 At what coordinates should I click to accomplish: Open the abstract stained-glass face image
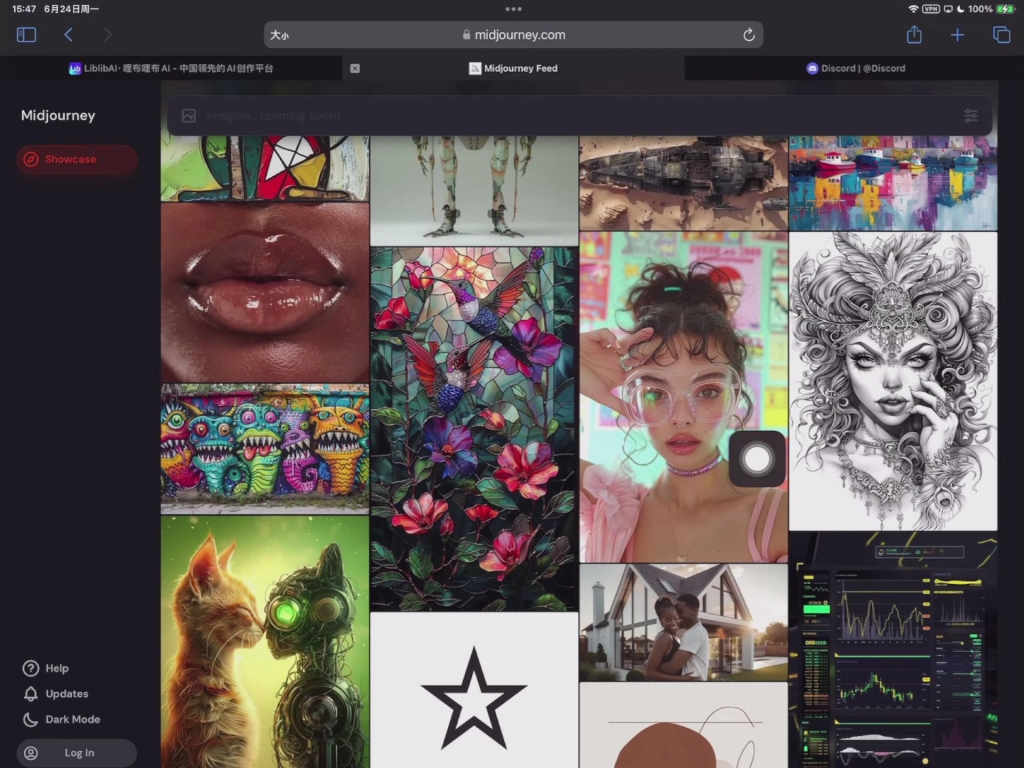(x=264, y=168)
